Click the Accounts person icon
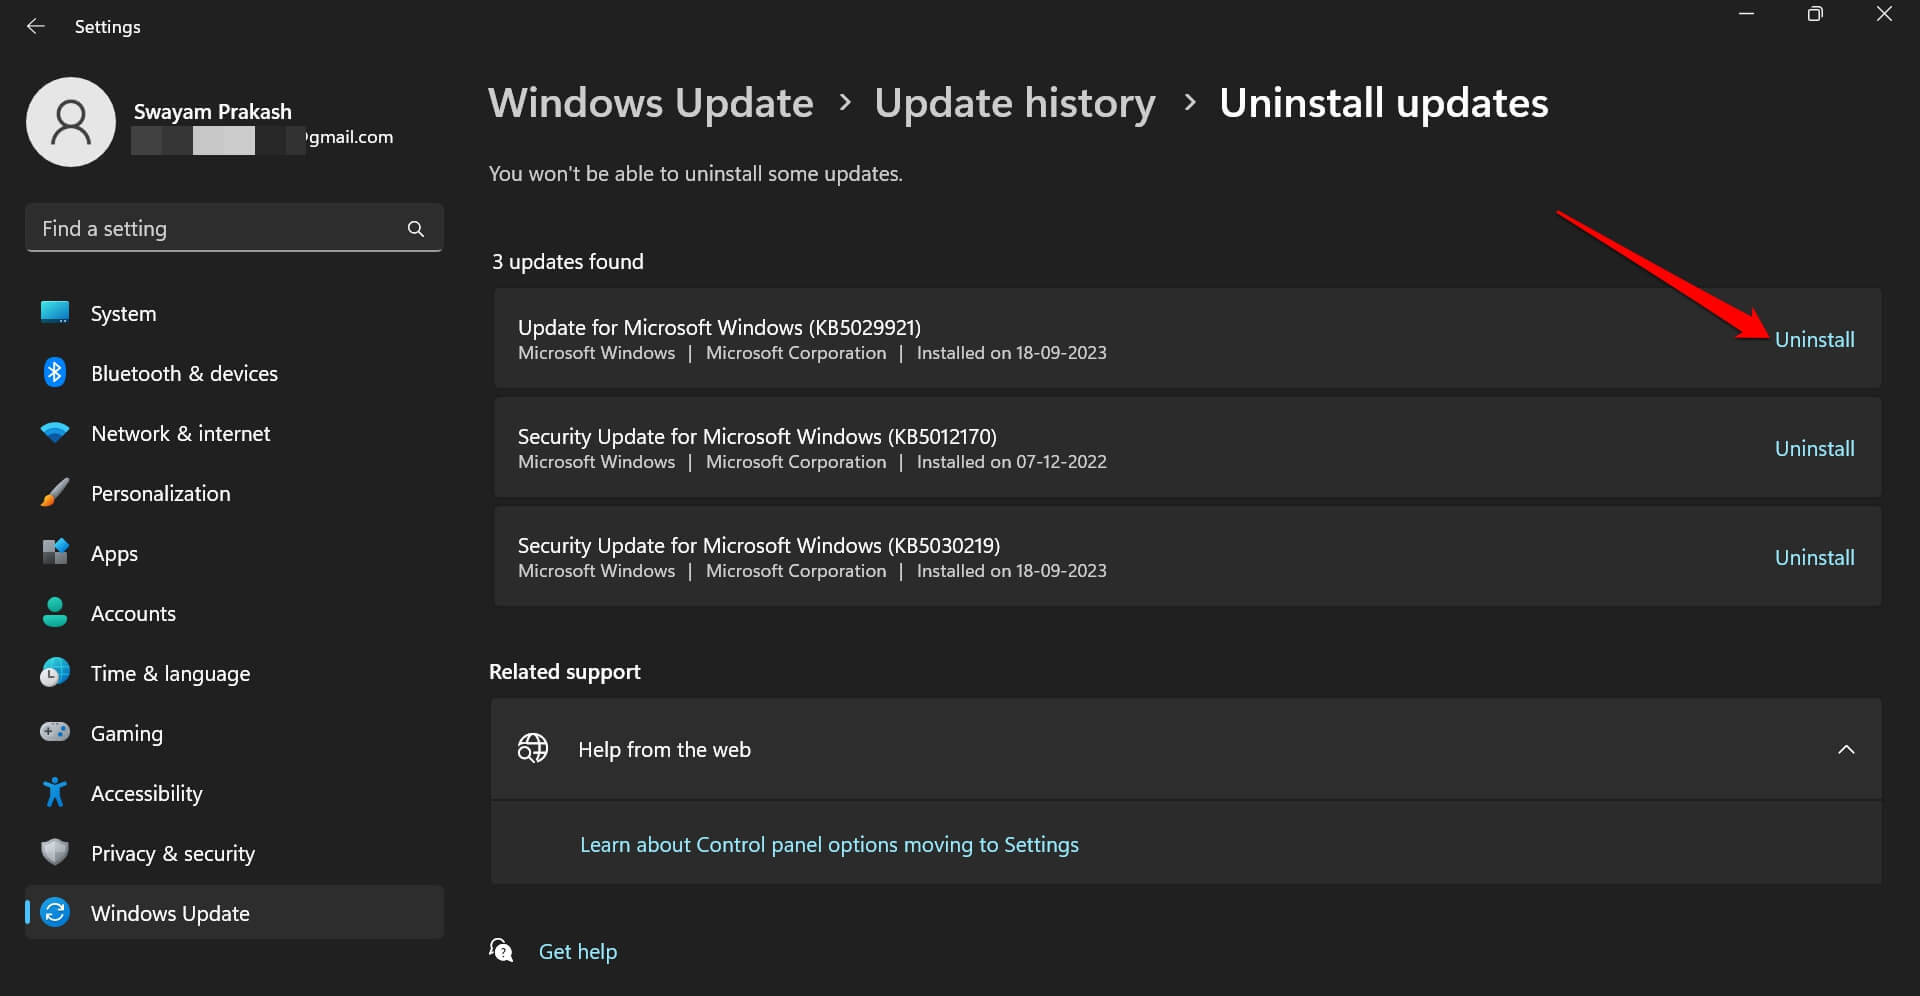Viewport: 1920px width, 996px height. (x=55, y=612)
